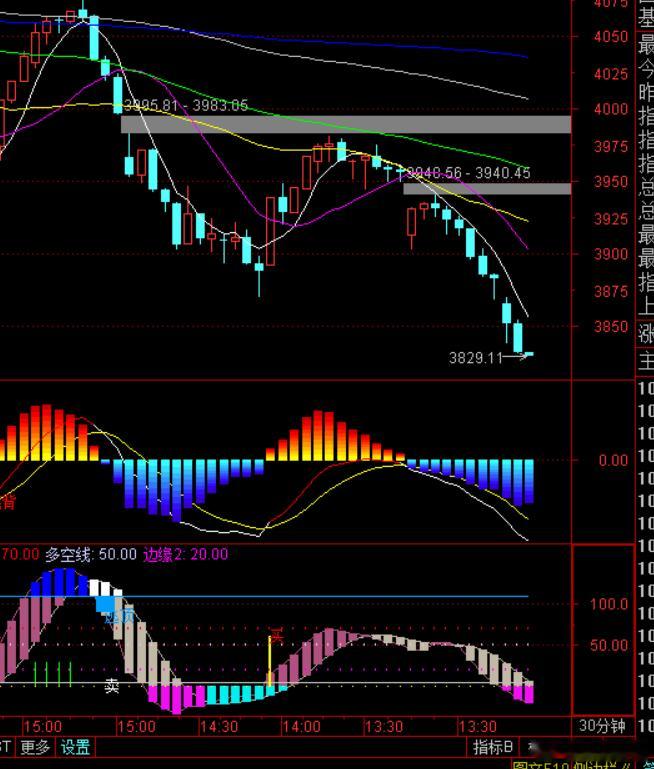Open the 设置 tab in bottom bar
The height and width of the screenshot is (769, 654).
75,747
